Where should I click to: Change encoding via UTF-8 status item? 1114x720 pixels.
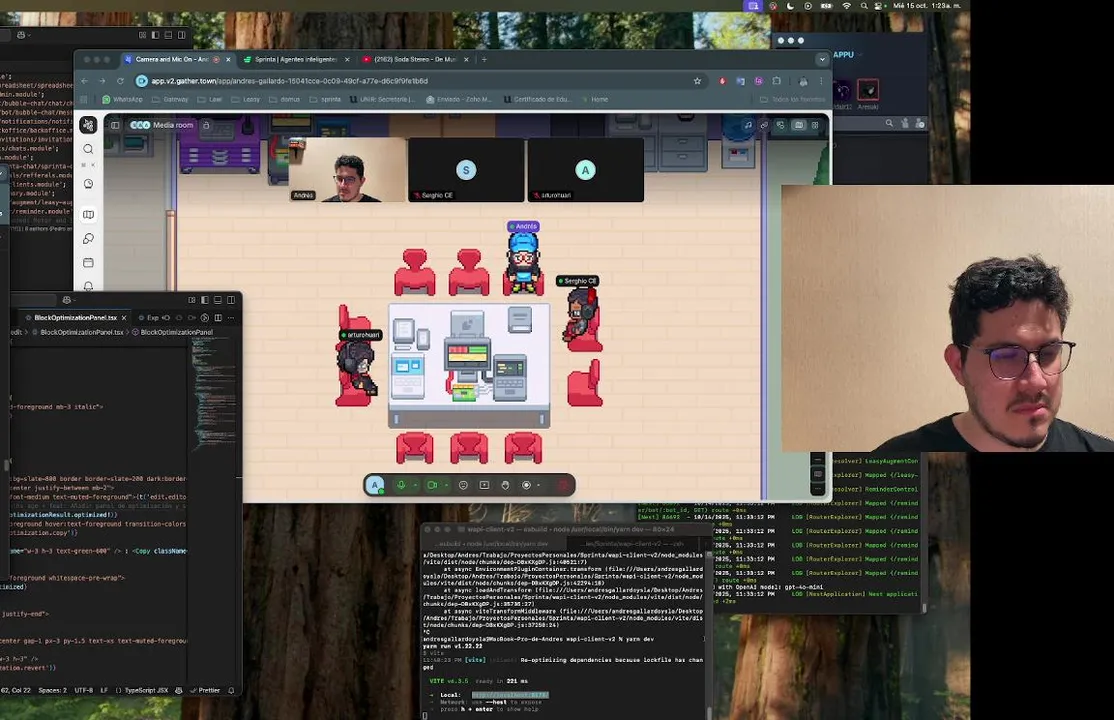click(x=83, y=690)
